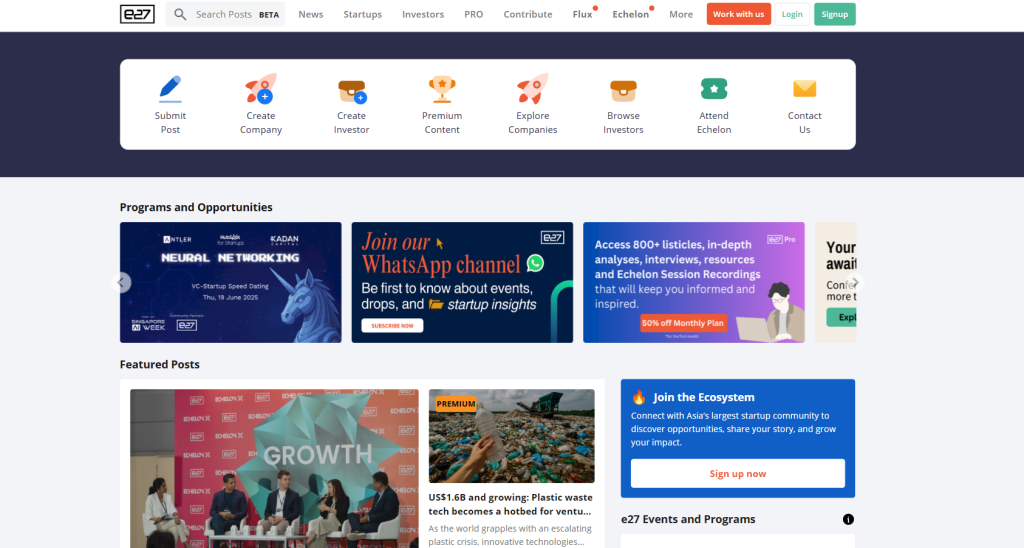Viewport: 1024px width, 548px height.
Task: Select the Create Investor briefcase icon
Action: (x=352, y=91)
